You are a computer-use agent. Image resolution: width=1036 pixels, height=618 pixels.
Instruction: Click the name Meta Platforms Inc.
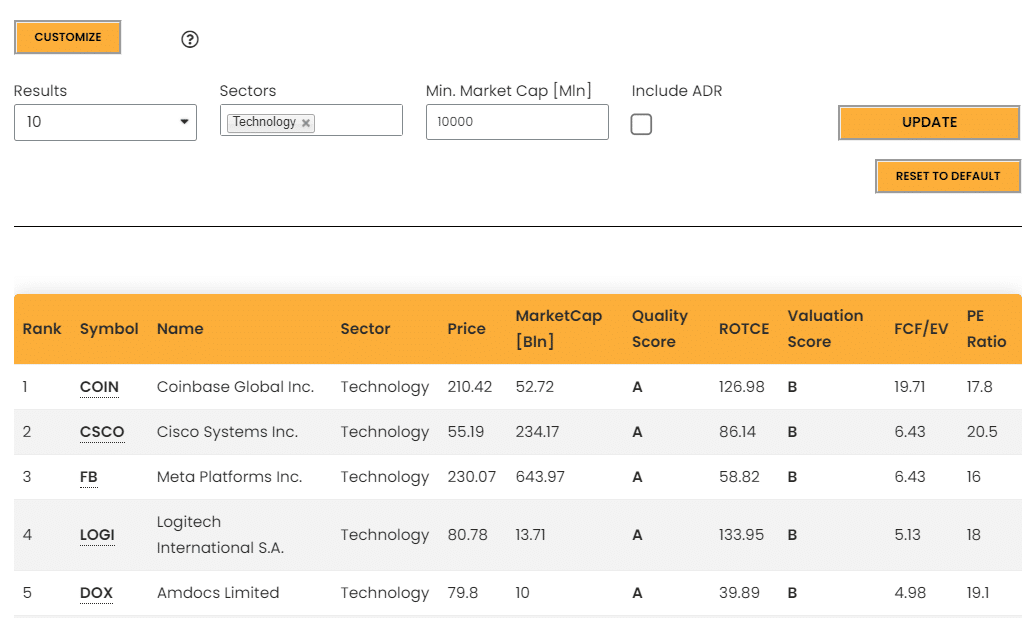pyautogui.click(x=229, y=477)
